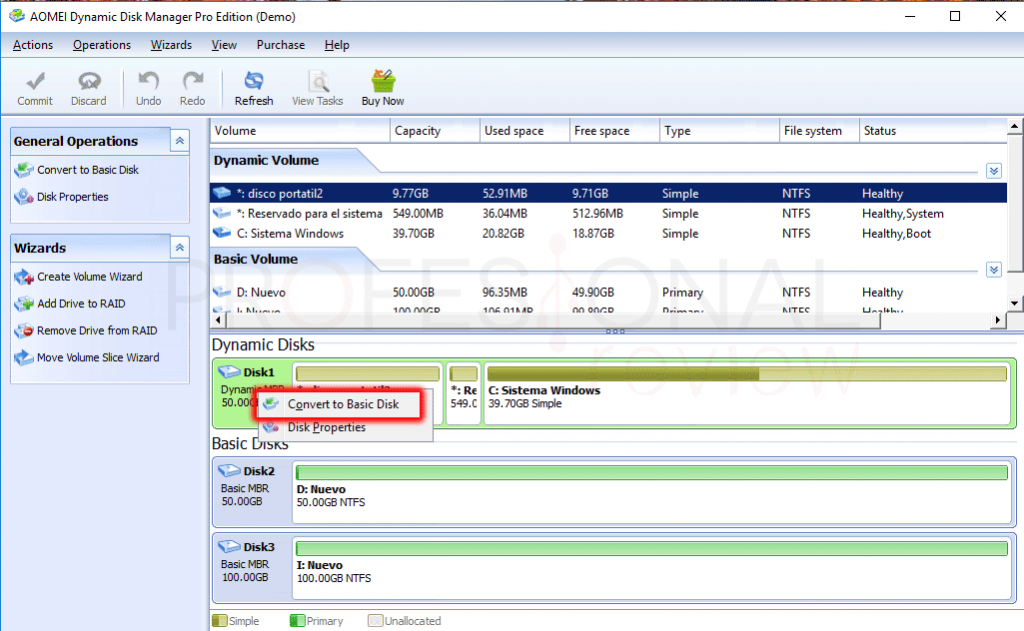1024x631 pixels.
Task: Sort by the Status column header
Action: coord(933,131)
